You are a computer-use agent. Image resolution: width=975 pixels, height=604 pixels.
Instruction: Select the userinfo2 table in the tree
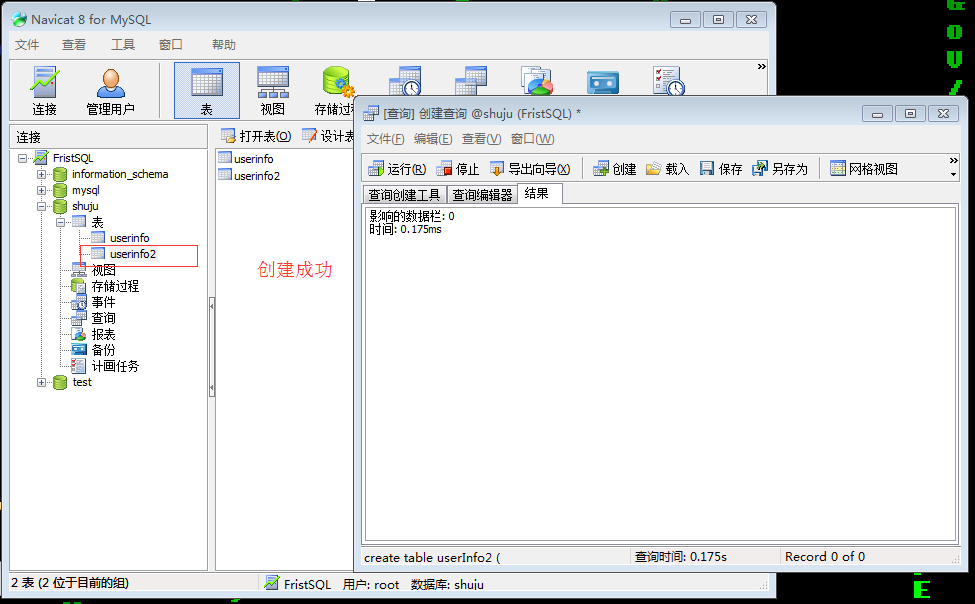[132, 254]
